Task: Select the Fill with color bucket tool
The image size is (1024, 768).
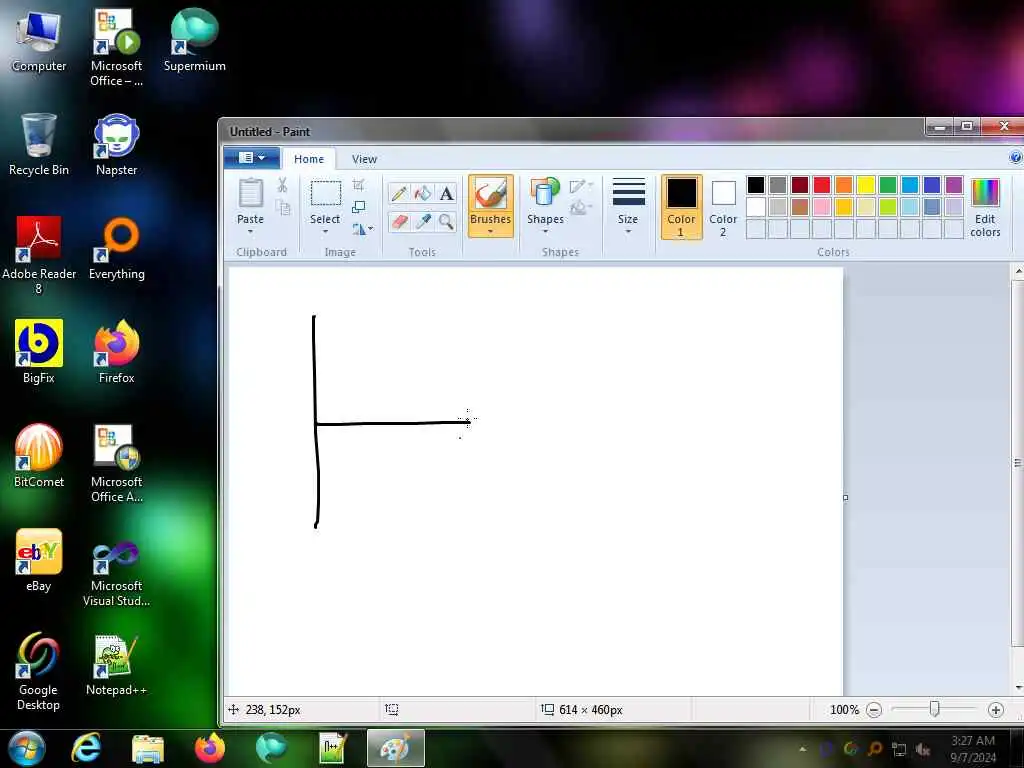Action: [x=423, y=194]
